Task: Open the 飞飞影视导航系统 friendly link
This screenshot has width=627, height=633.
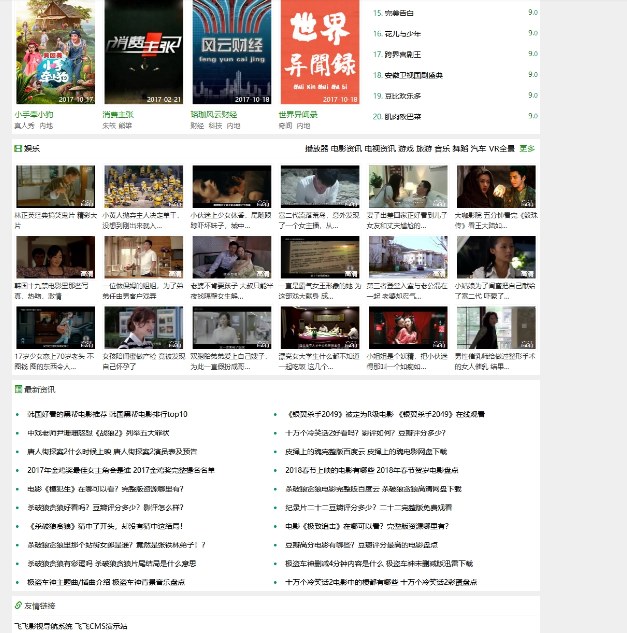Action: 44,626
